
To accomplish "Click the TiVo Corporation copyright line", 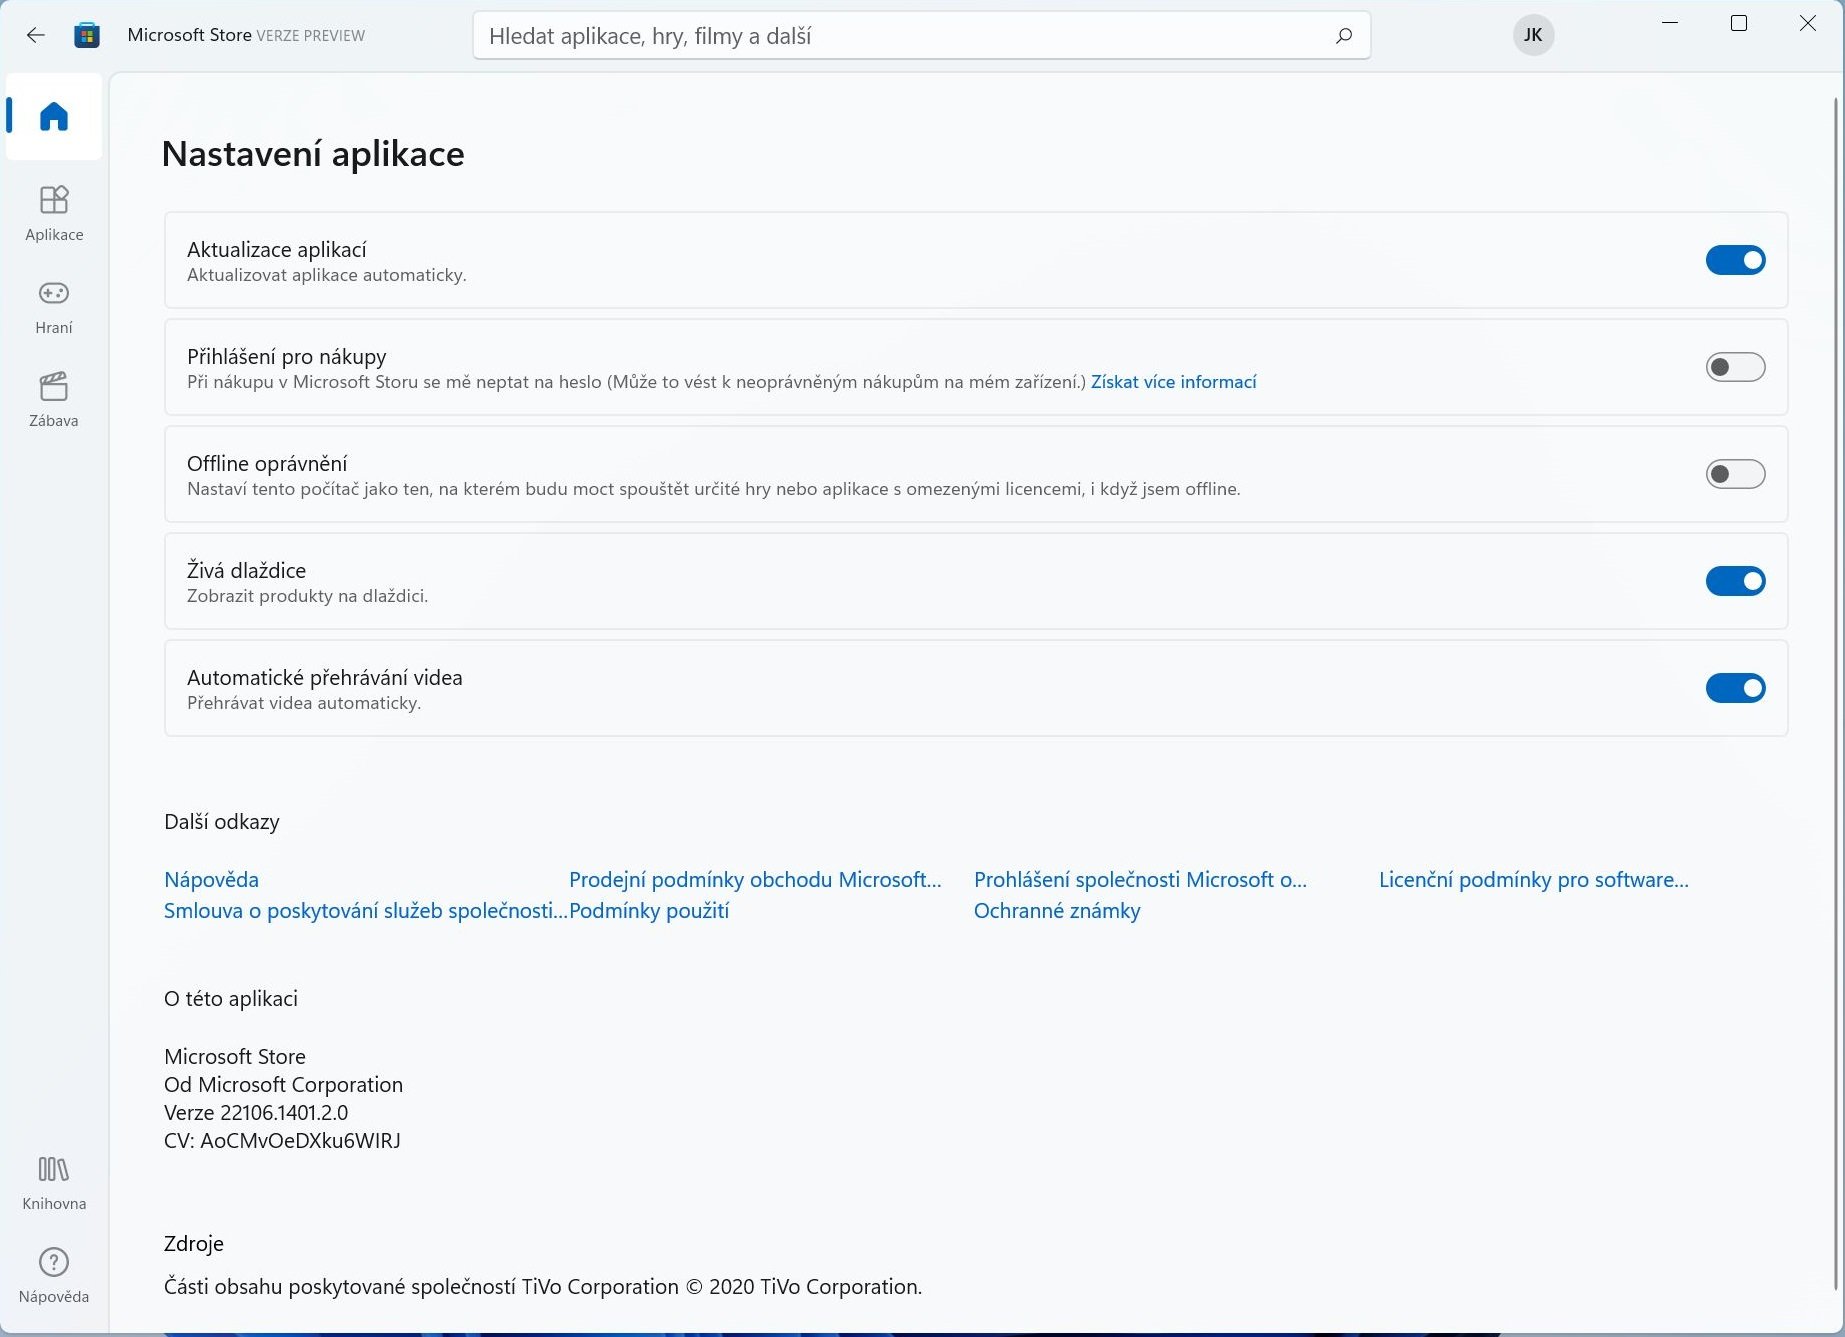I will pos(543,1287).
